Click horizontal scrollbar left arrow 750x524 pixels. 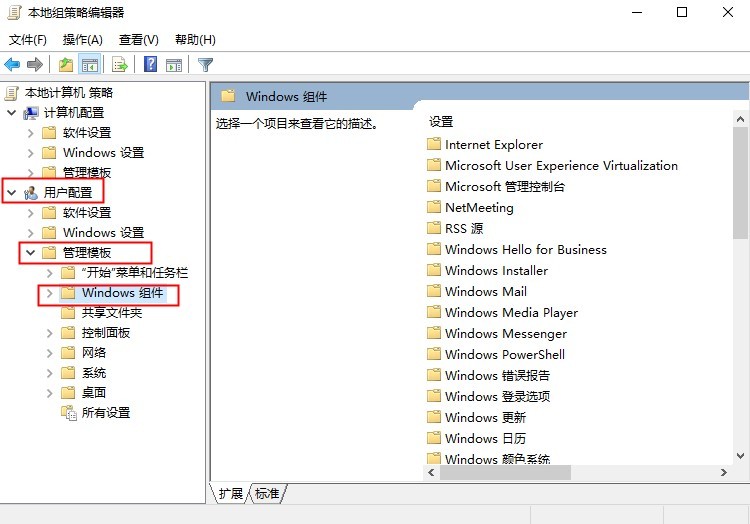click(431, 472)
